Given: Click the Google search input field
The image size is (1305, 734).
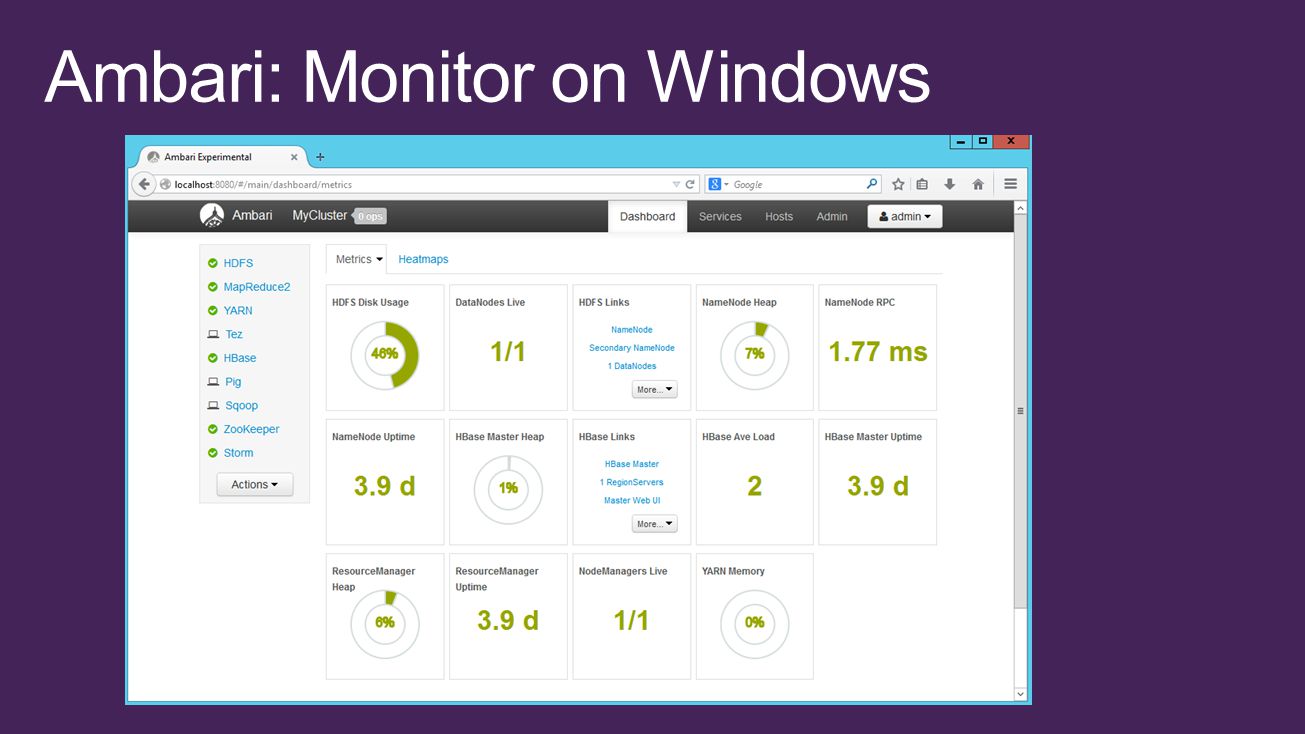Looking at the screenshot, I should 797,184.
